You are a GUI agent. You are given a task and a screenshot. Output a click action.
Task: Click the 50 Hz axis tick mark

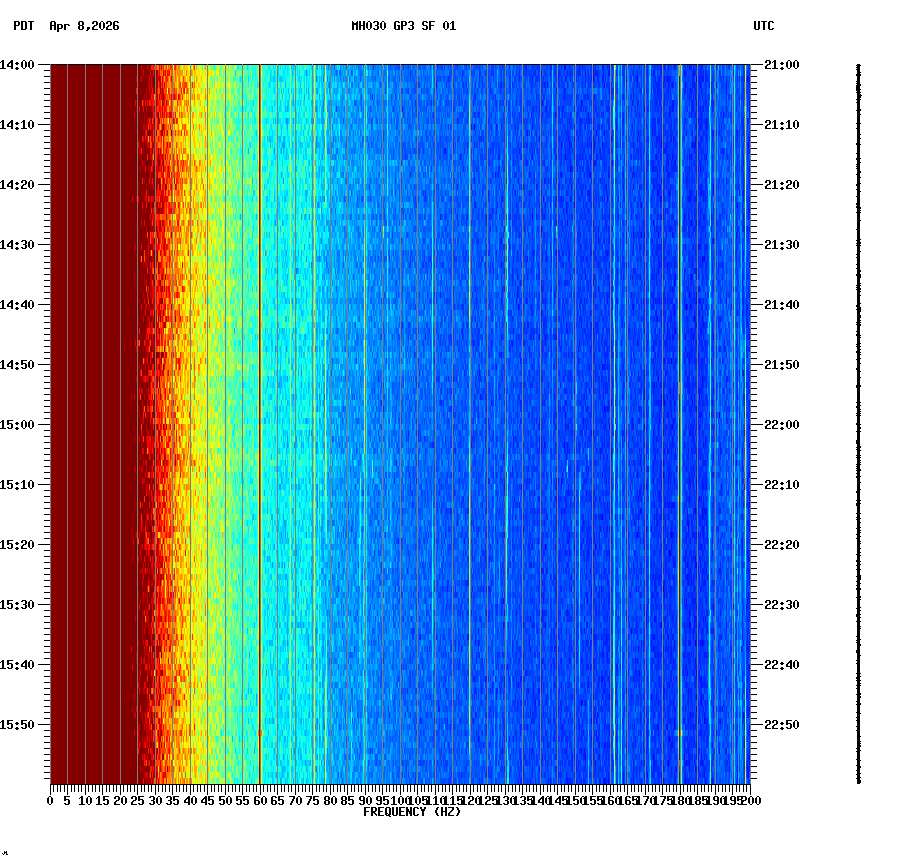pyautogui.click(x=224, y=790)
